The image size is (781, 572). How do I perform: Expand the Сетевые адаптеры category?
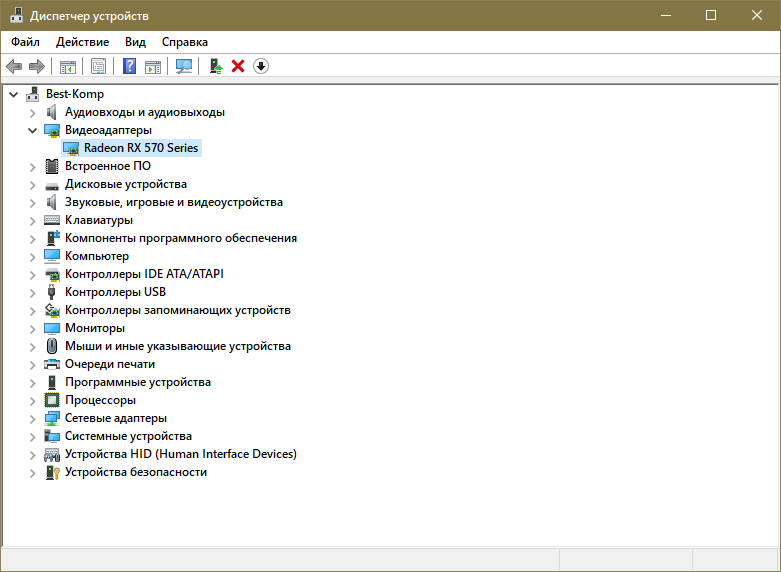(x=33, y=419)
